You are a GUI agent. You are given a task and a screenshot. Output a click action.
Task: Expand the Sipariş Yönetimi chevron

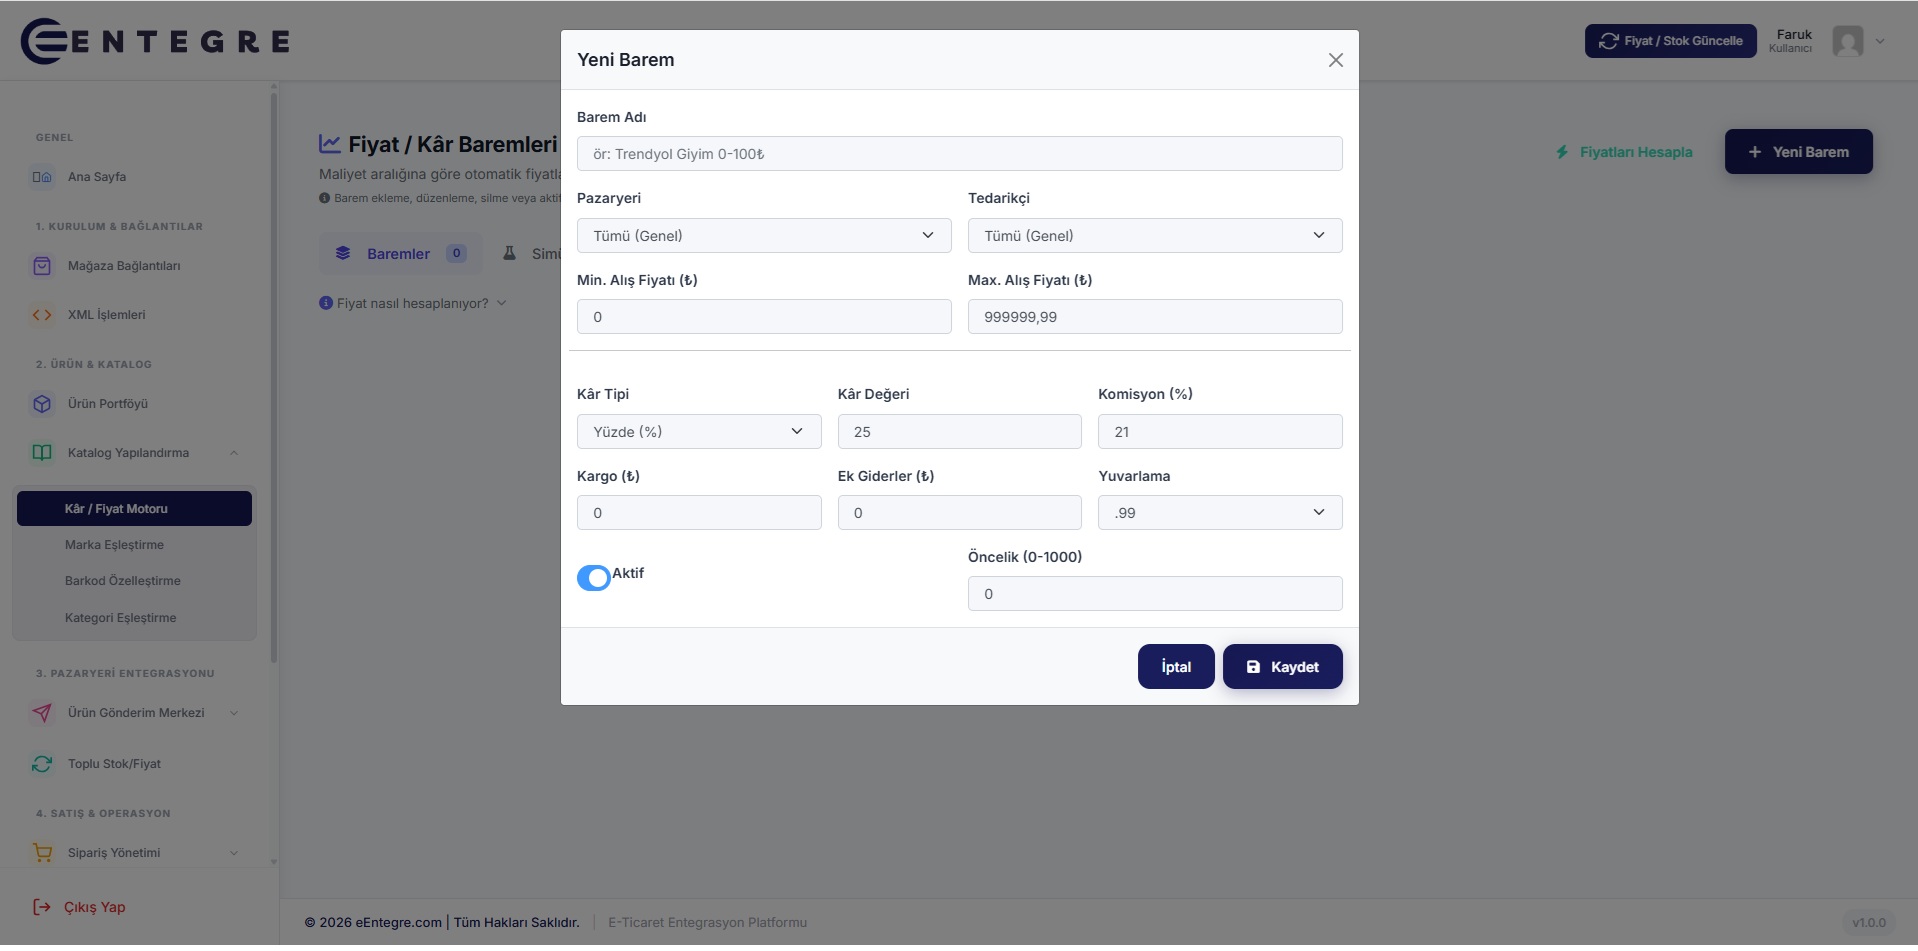(x=234, y=853)
